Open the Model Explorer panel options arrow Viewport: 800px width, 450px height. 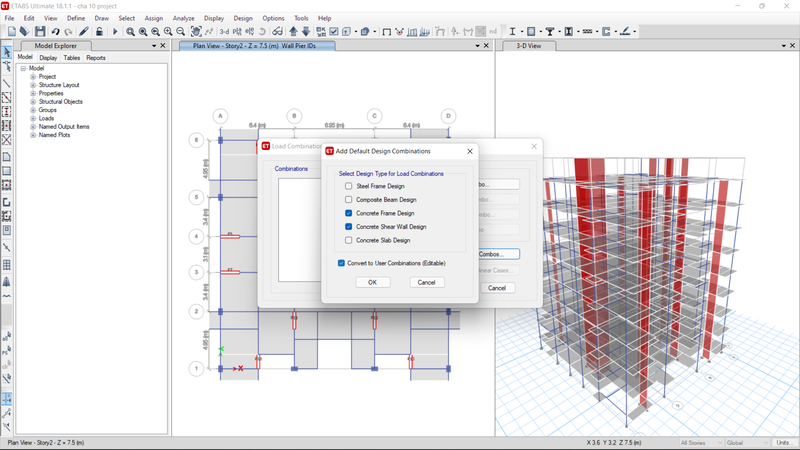(x=154, y=45)
